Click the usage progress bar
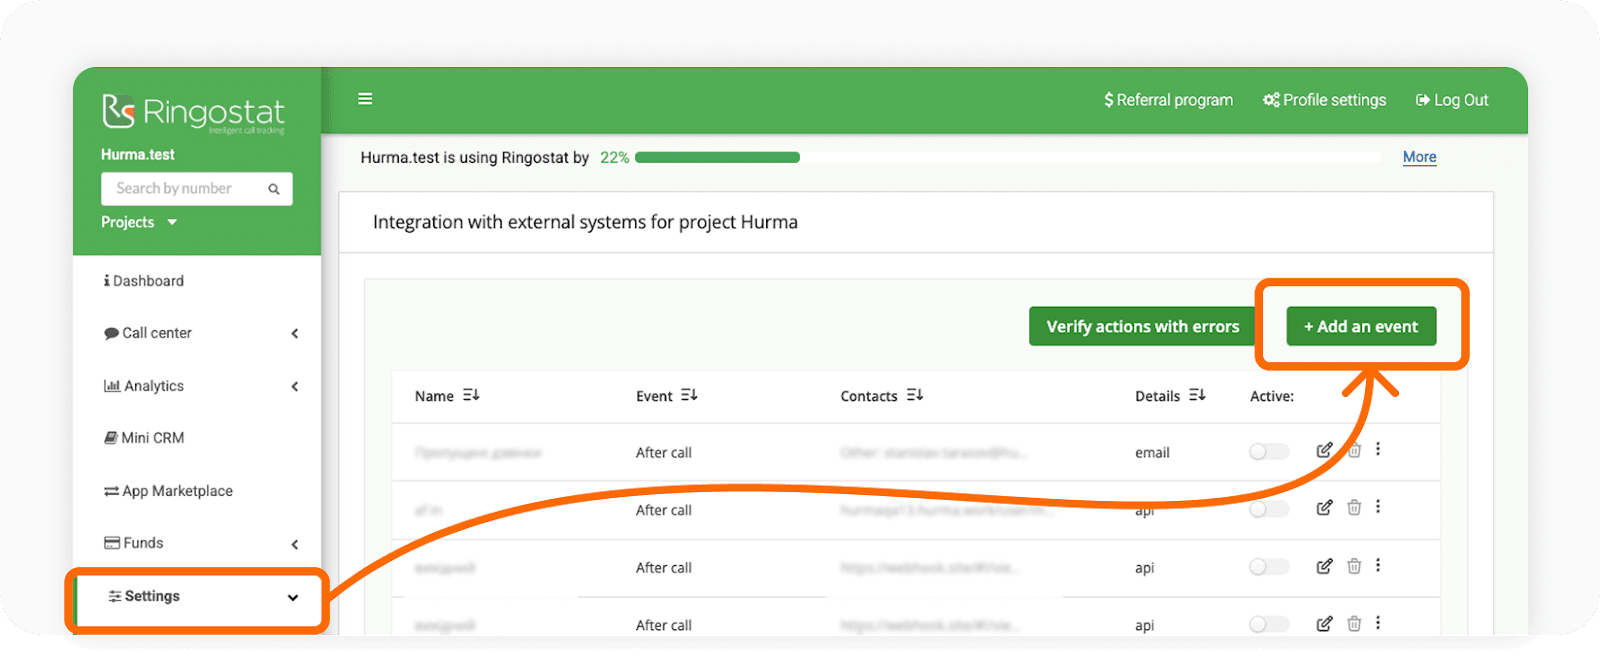The height and width of the screenshot is (664, 1600). coord(1007,157)
